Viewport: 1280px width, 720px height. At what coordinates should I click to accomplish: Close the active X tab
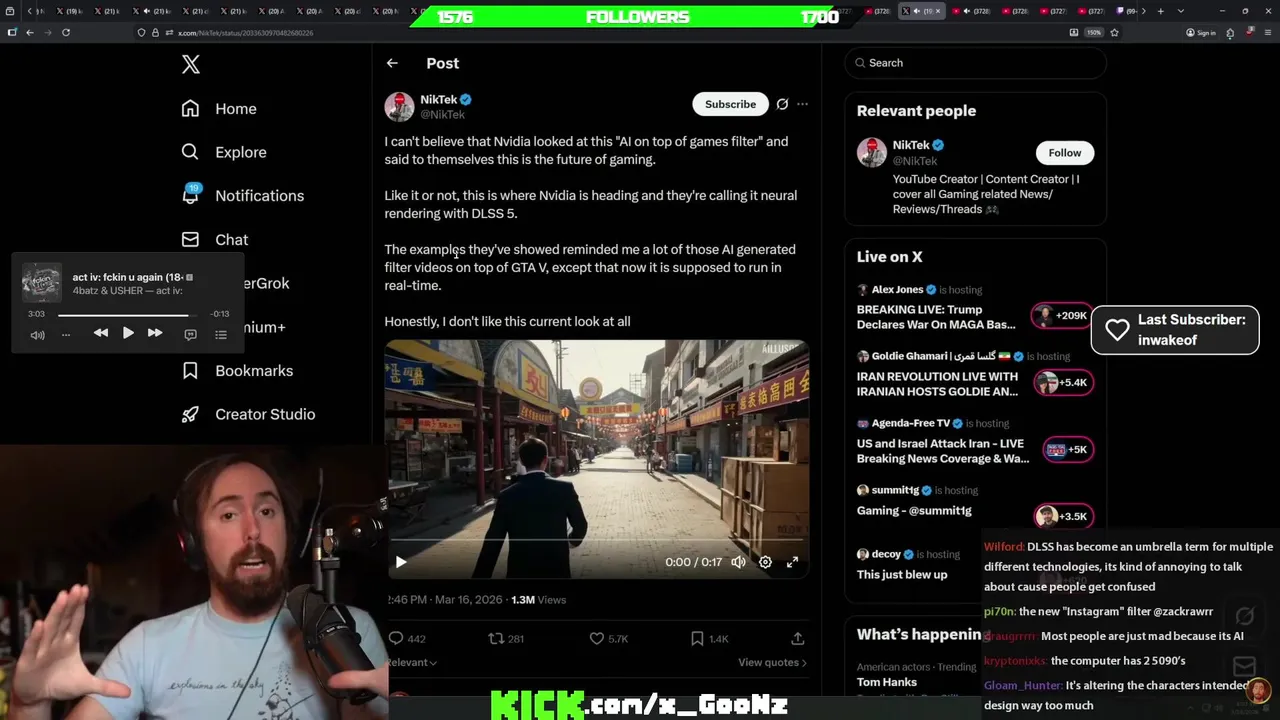[x=937, y=11]
